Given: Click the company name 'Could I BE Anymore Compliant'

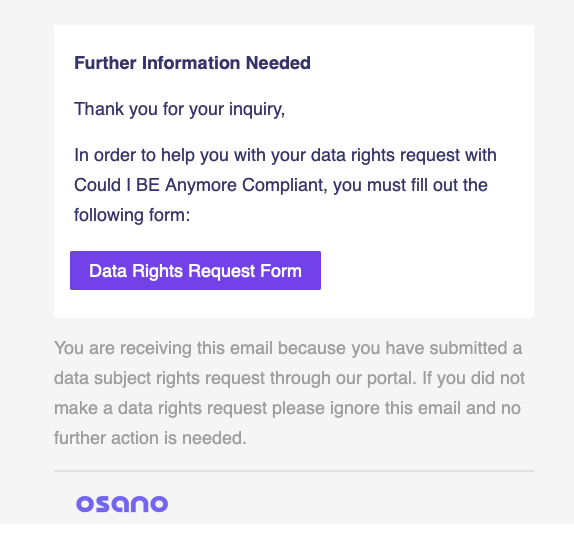Looking at the screenshot, I should [200, 185].
